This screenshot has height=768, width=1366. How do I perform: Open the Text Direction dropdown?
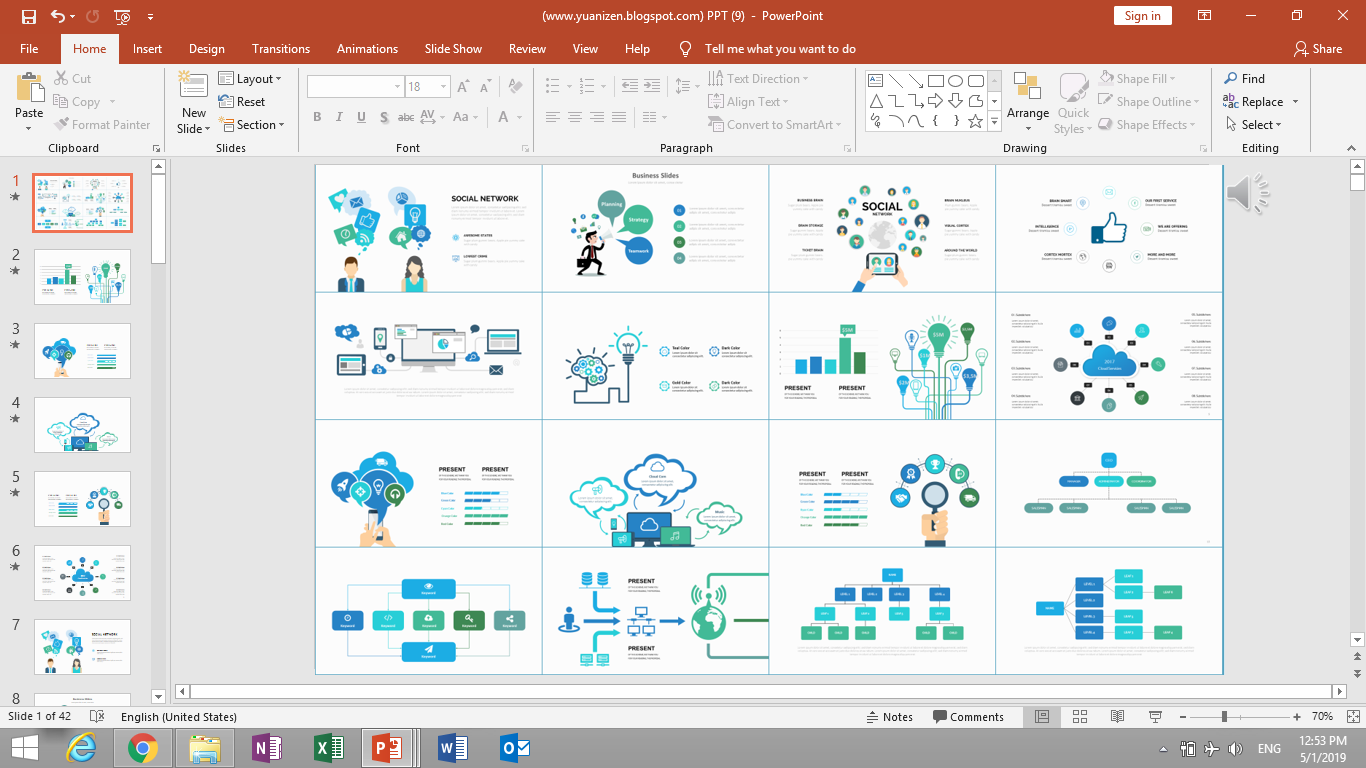759,78
